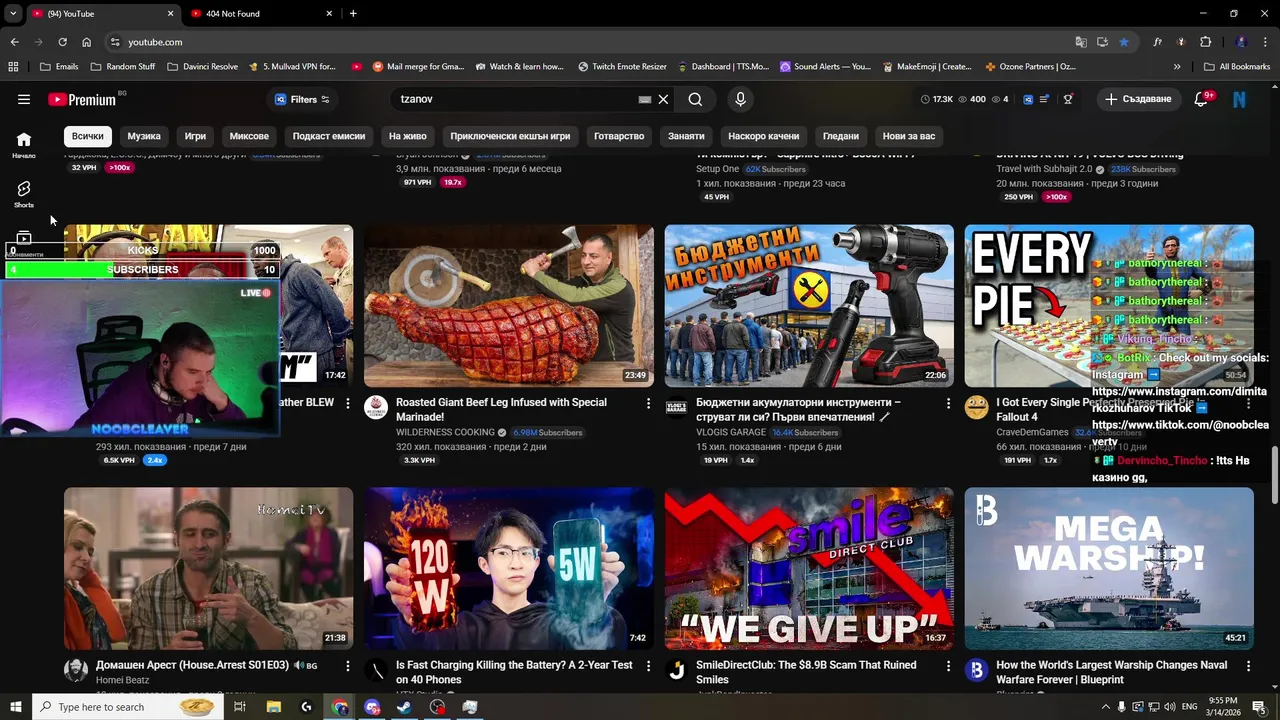1280x720 pixels.
Task: Open the Roasted Giant Beef Leg thumbnail
Action: point(509,306)
